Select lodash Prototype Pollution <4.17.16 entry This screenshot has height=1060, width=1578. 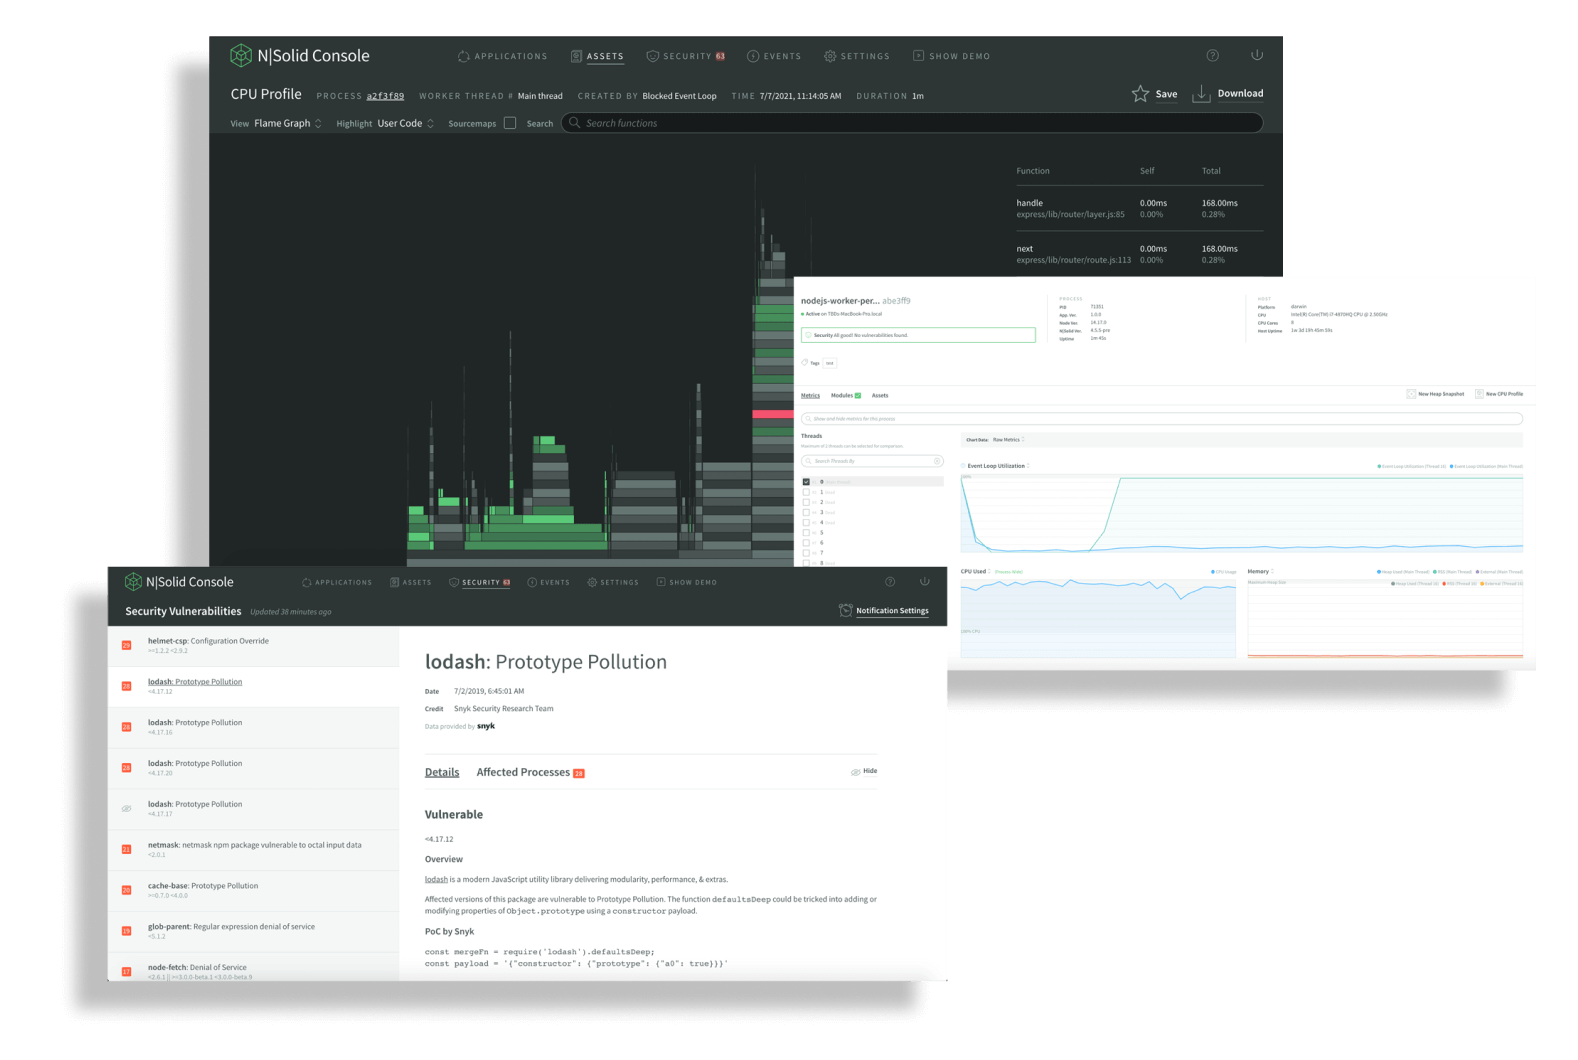pyautogui.click(x=254, y=727)
